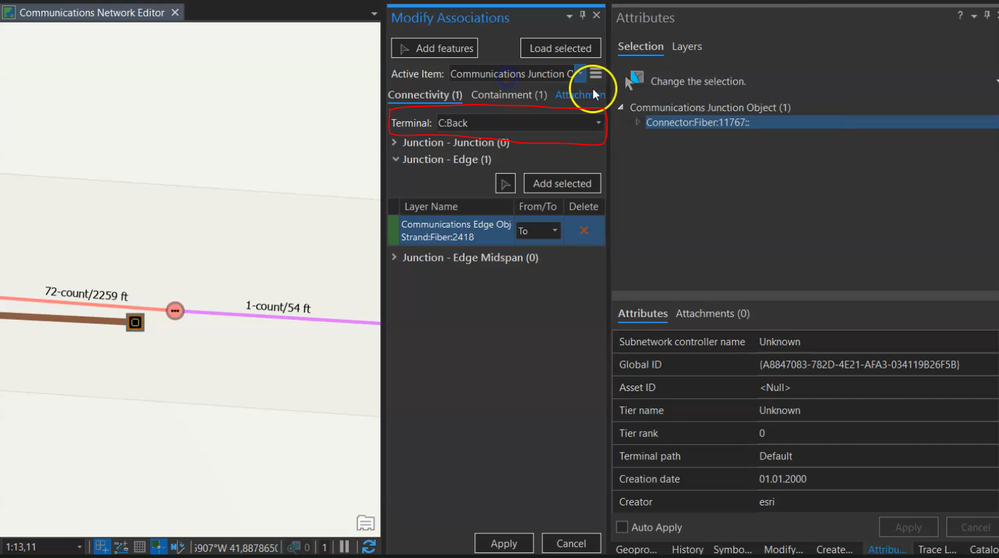Click the black square structure symbol on map
This screenshot has width=999, height=558.
point(135,322)
